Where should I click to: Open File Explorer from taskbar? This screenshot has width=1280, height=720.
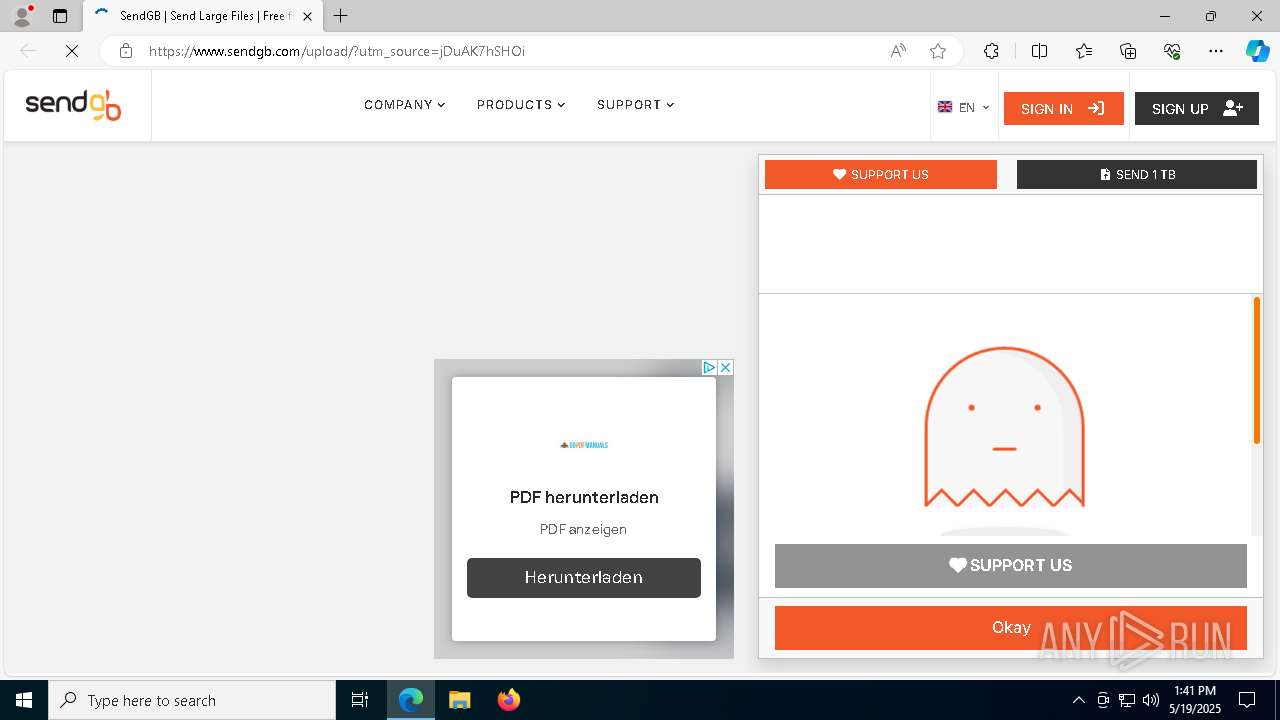pos(459,700)
